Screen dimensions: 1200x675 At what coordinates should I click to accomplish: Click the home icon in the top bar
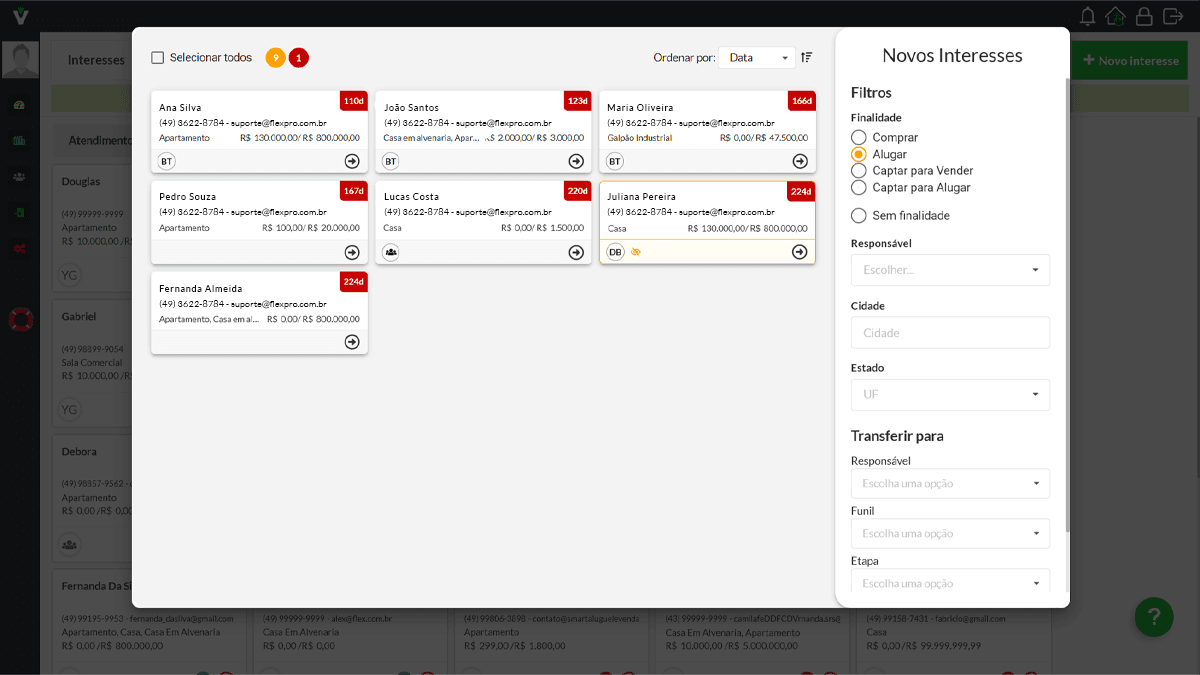tap(1115, 16)
